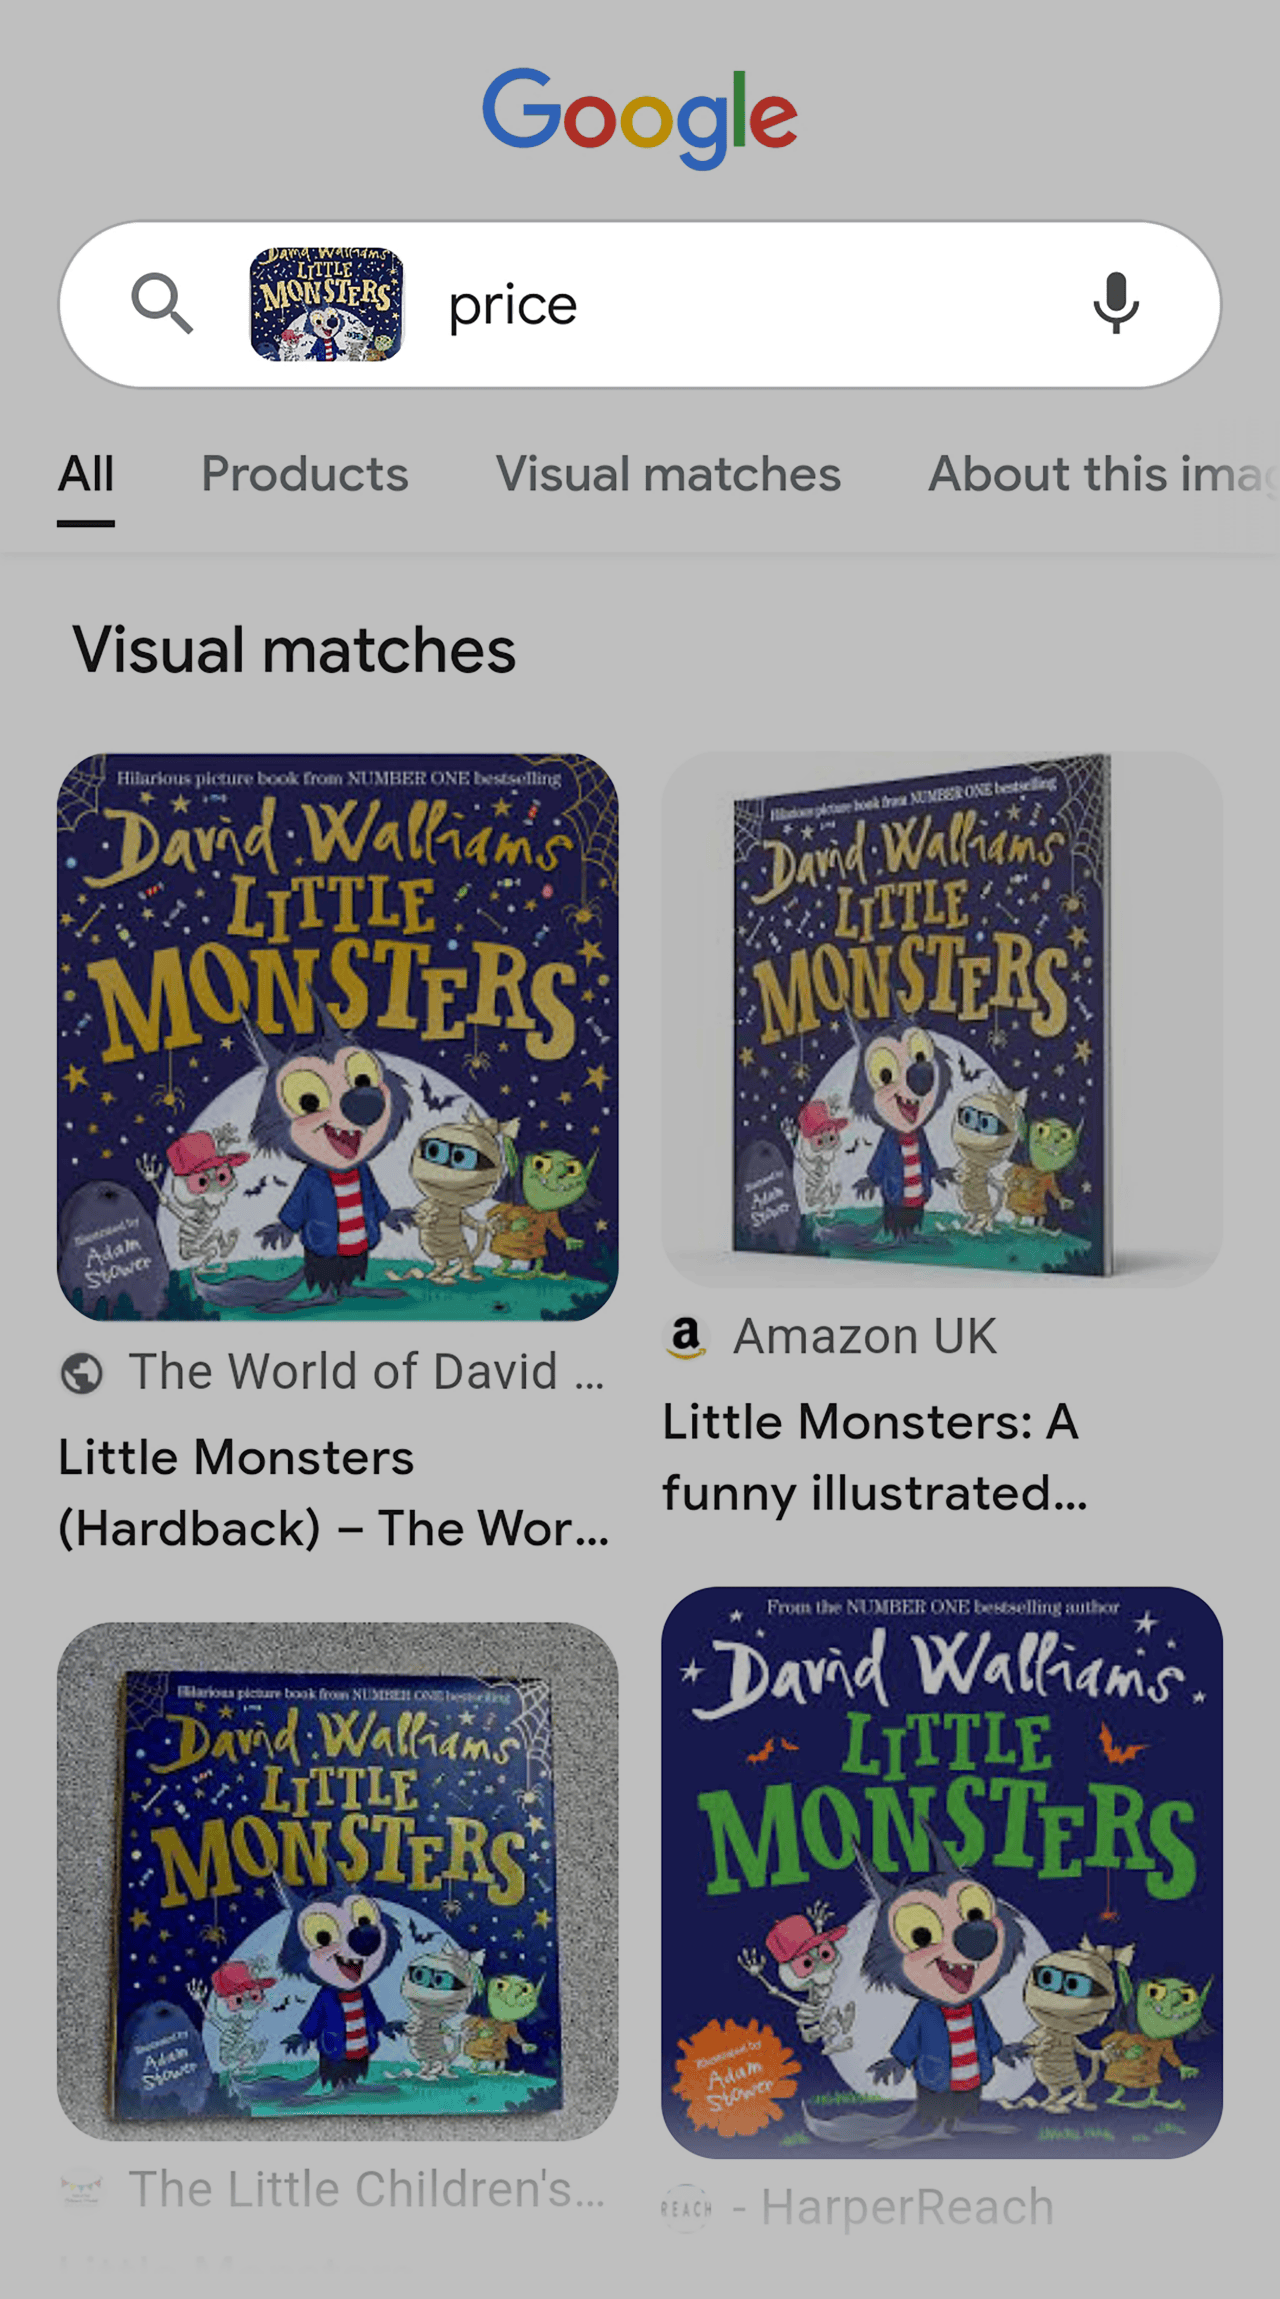
Task: Tap the HarperReach source logo icon
Action: click(x=687, y=2208)
